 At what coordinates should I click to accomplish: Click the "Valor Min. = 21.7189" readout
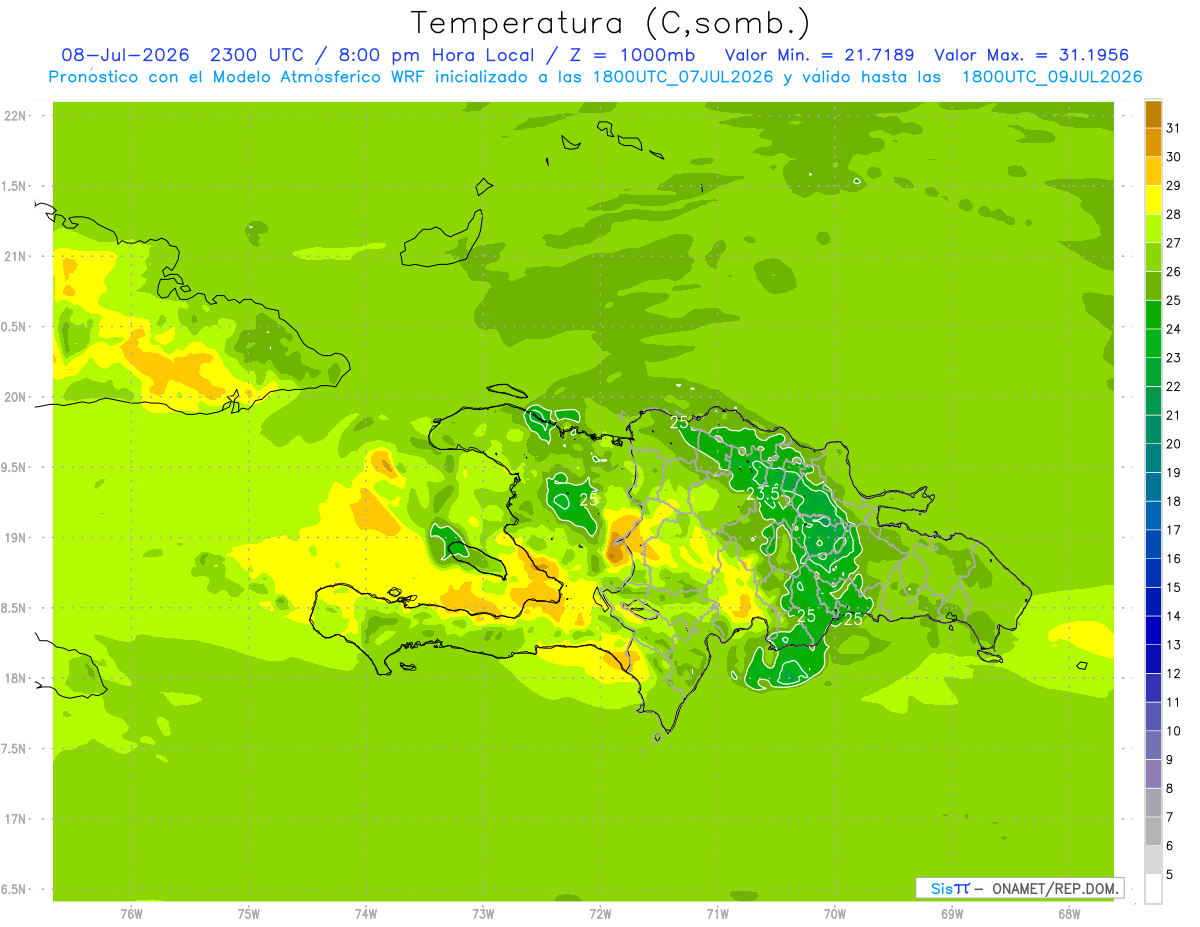pos(819,55)
